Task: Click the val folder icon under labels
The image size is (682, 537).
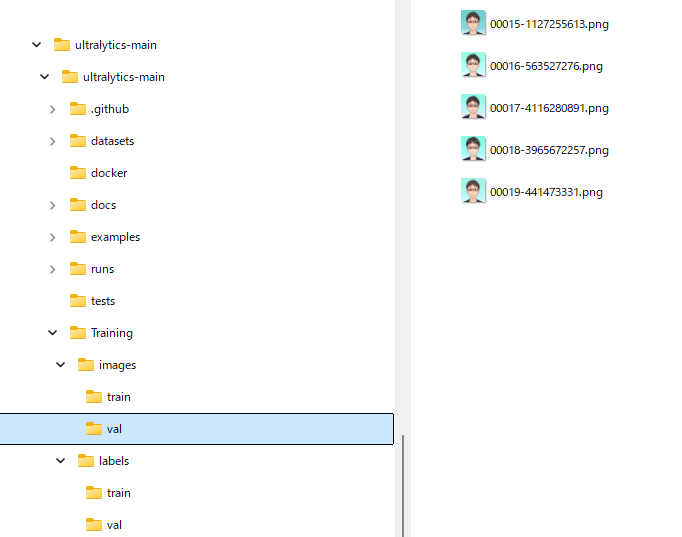Action: 94,525
